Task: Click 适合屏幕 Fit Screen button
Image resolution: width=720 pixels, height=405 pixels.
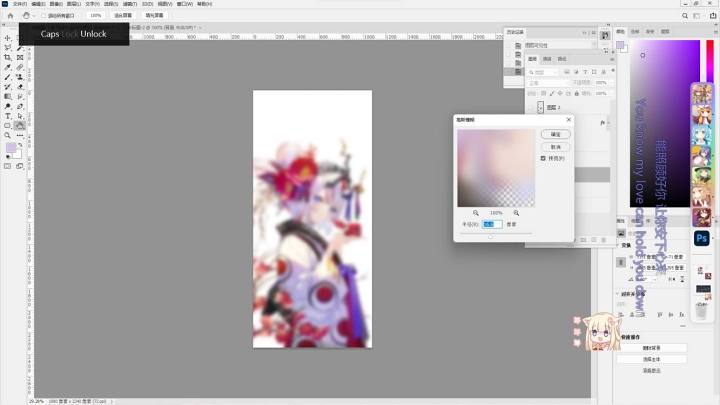Action: coord(123,15)
